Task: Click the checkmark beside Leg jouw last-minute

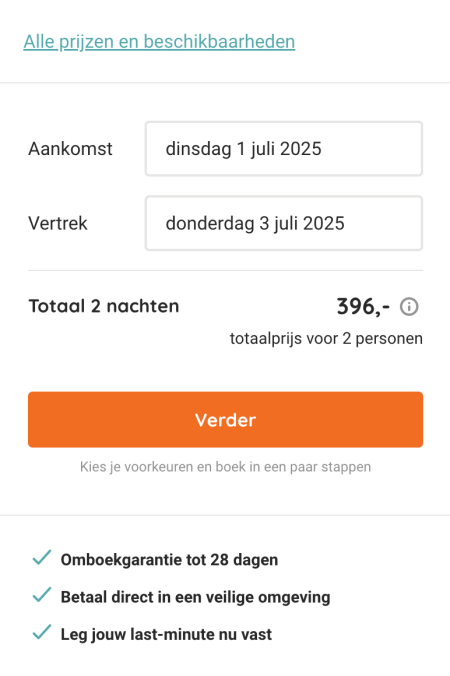Action: coord(42,632)
